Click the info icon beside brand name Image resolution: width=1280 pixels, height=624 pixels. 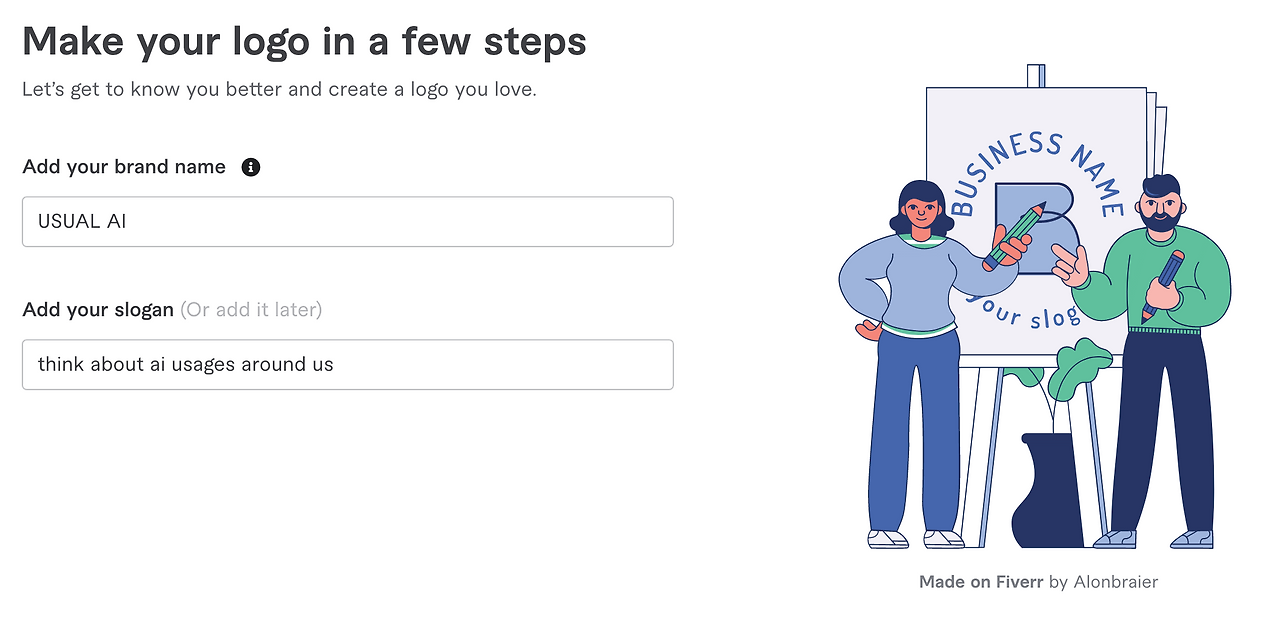tap(251, 167)
